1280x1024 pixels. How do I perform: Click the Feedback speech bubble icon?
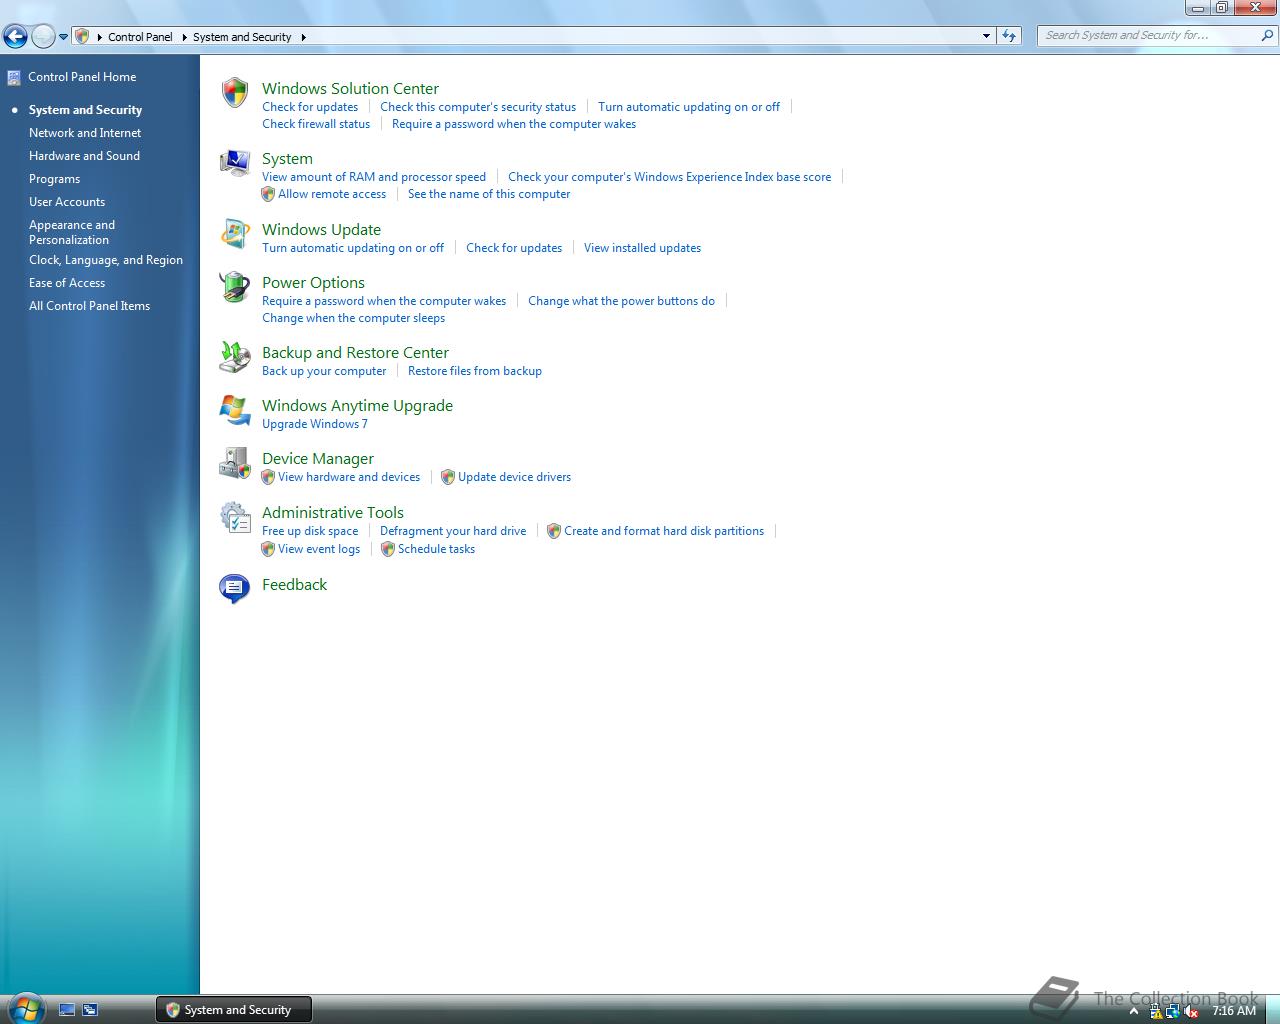(234, 589)
